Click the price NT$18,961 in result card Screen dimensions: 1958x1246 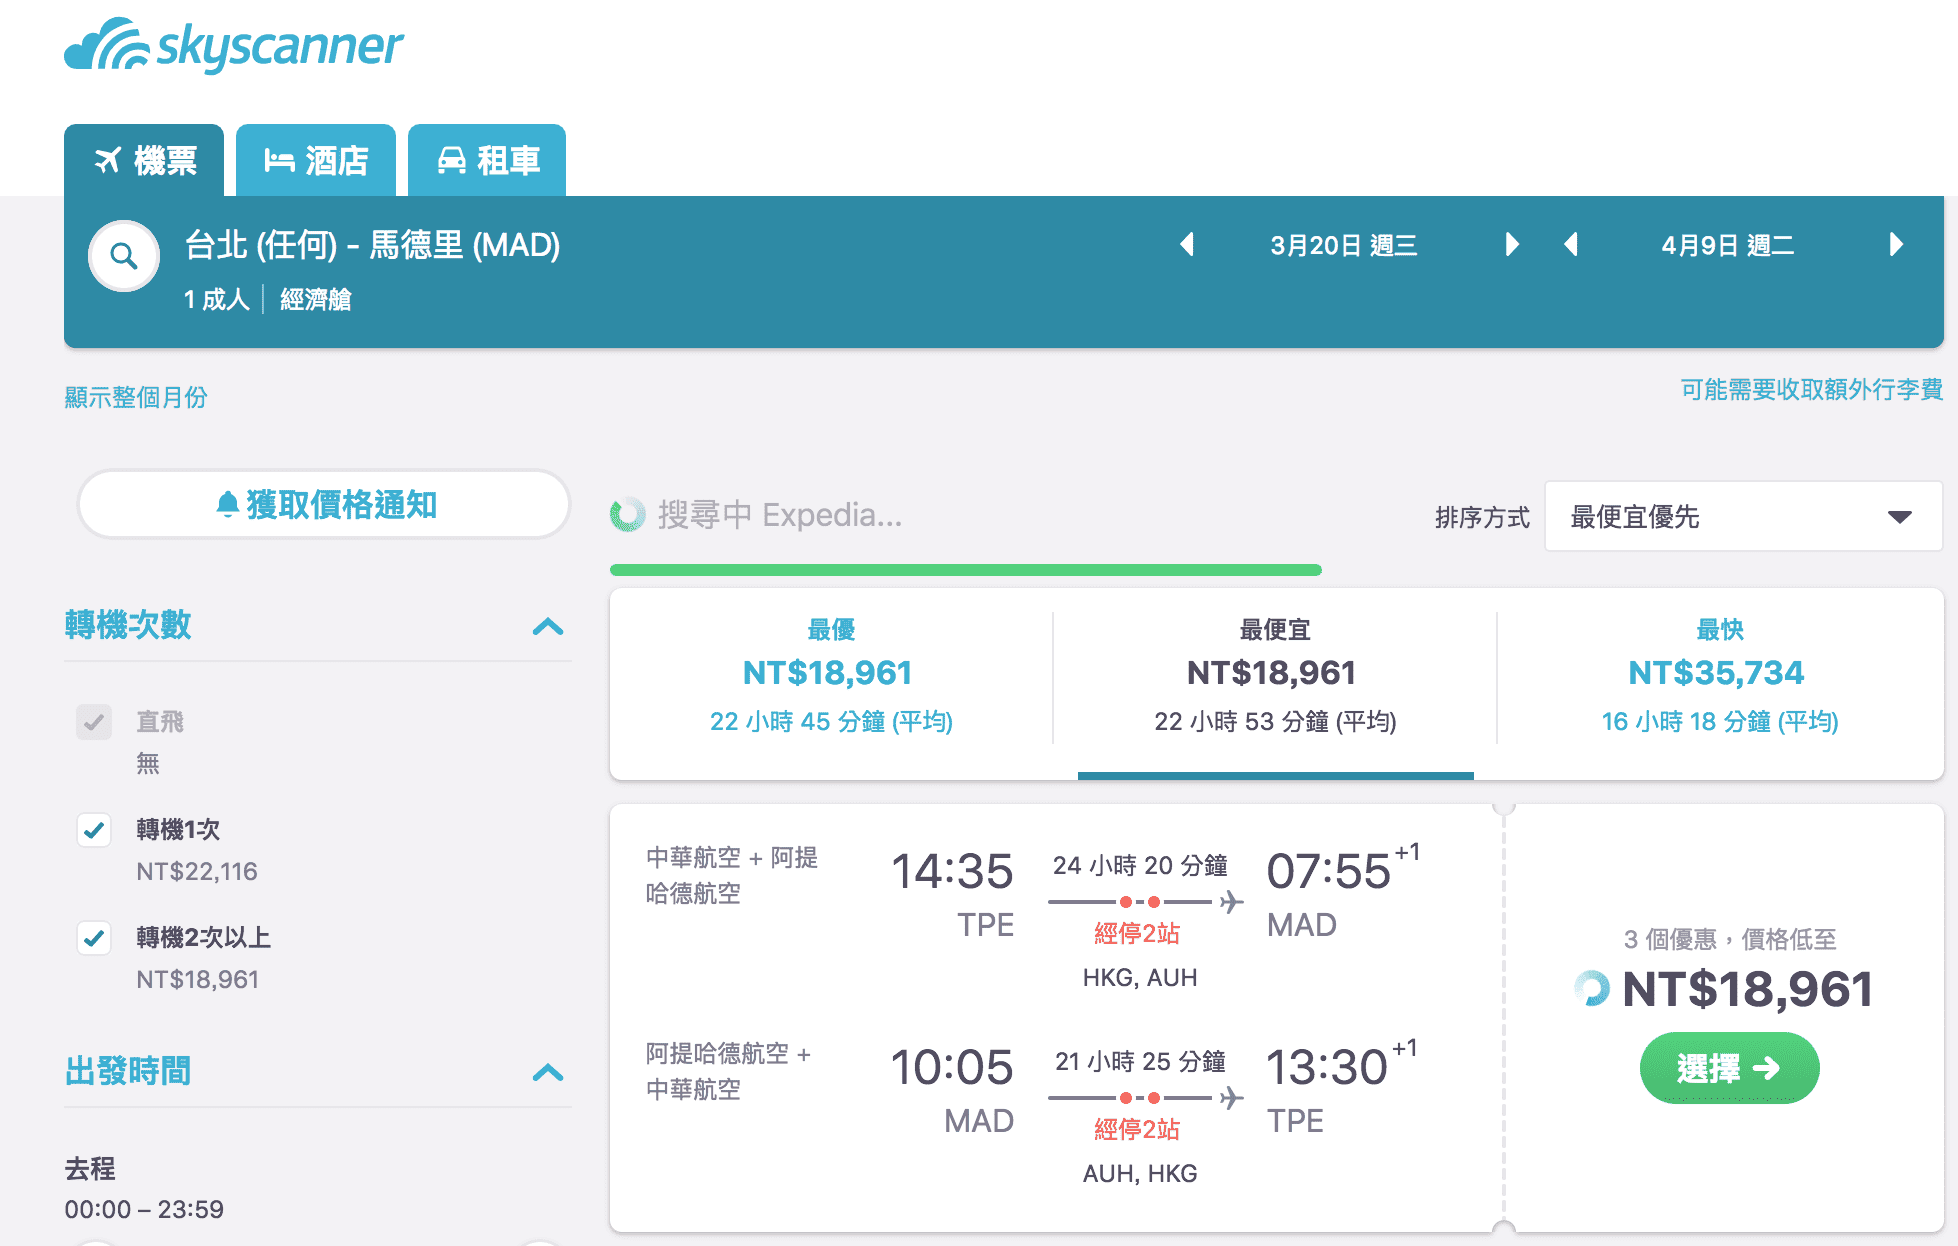(x=1747, y=989)
